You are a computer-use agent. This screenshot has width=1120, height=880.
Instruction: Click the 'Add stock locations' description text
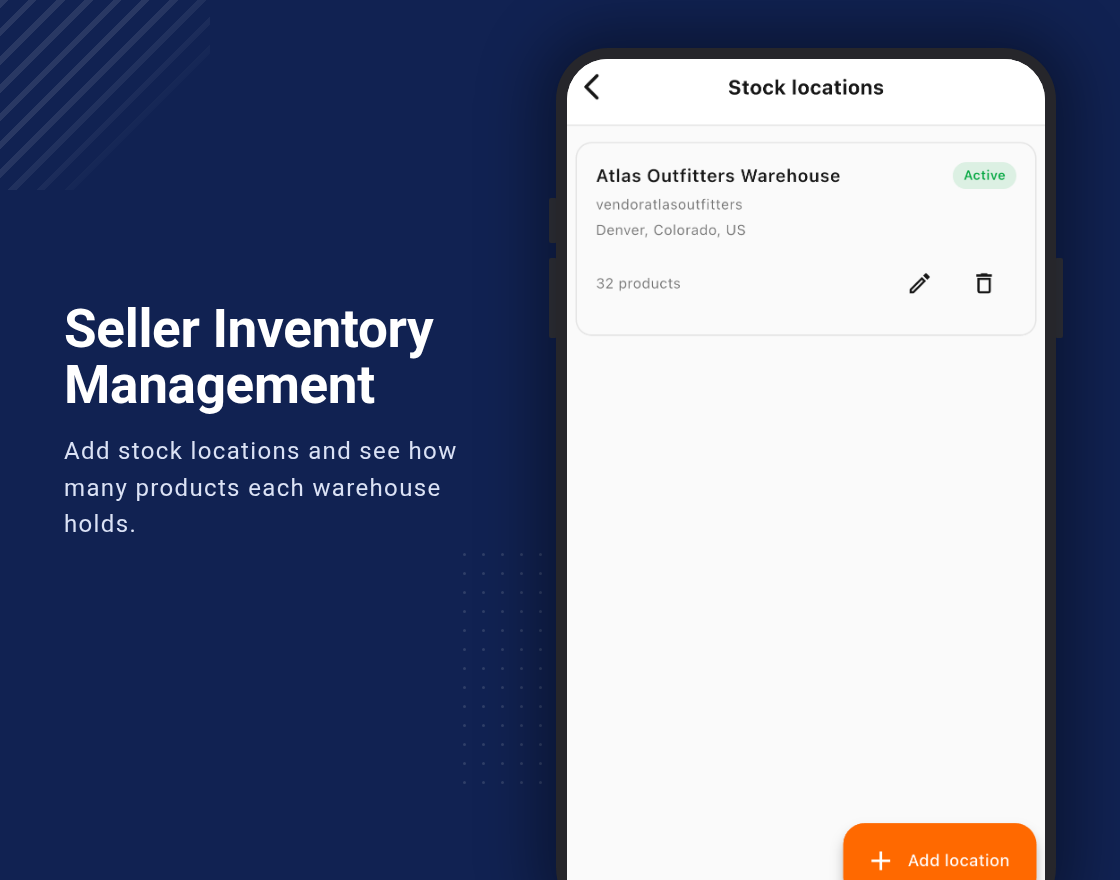click(x=260, y=487)
